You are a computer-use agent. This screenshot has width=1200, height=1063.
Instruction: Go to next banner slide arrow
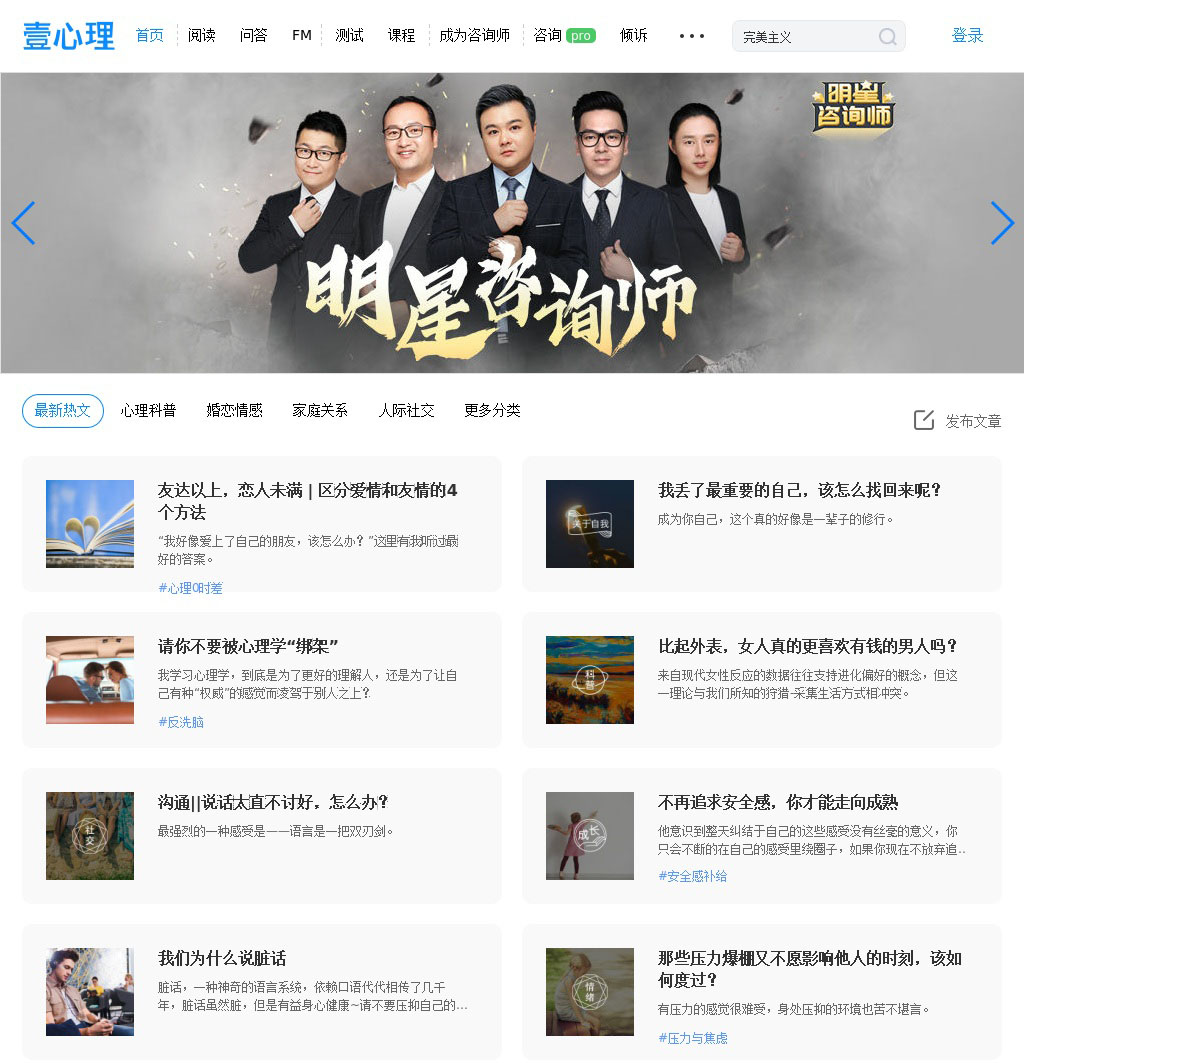tap(1002, 223)
